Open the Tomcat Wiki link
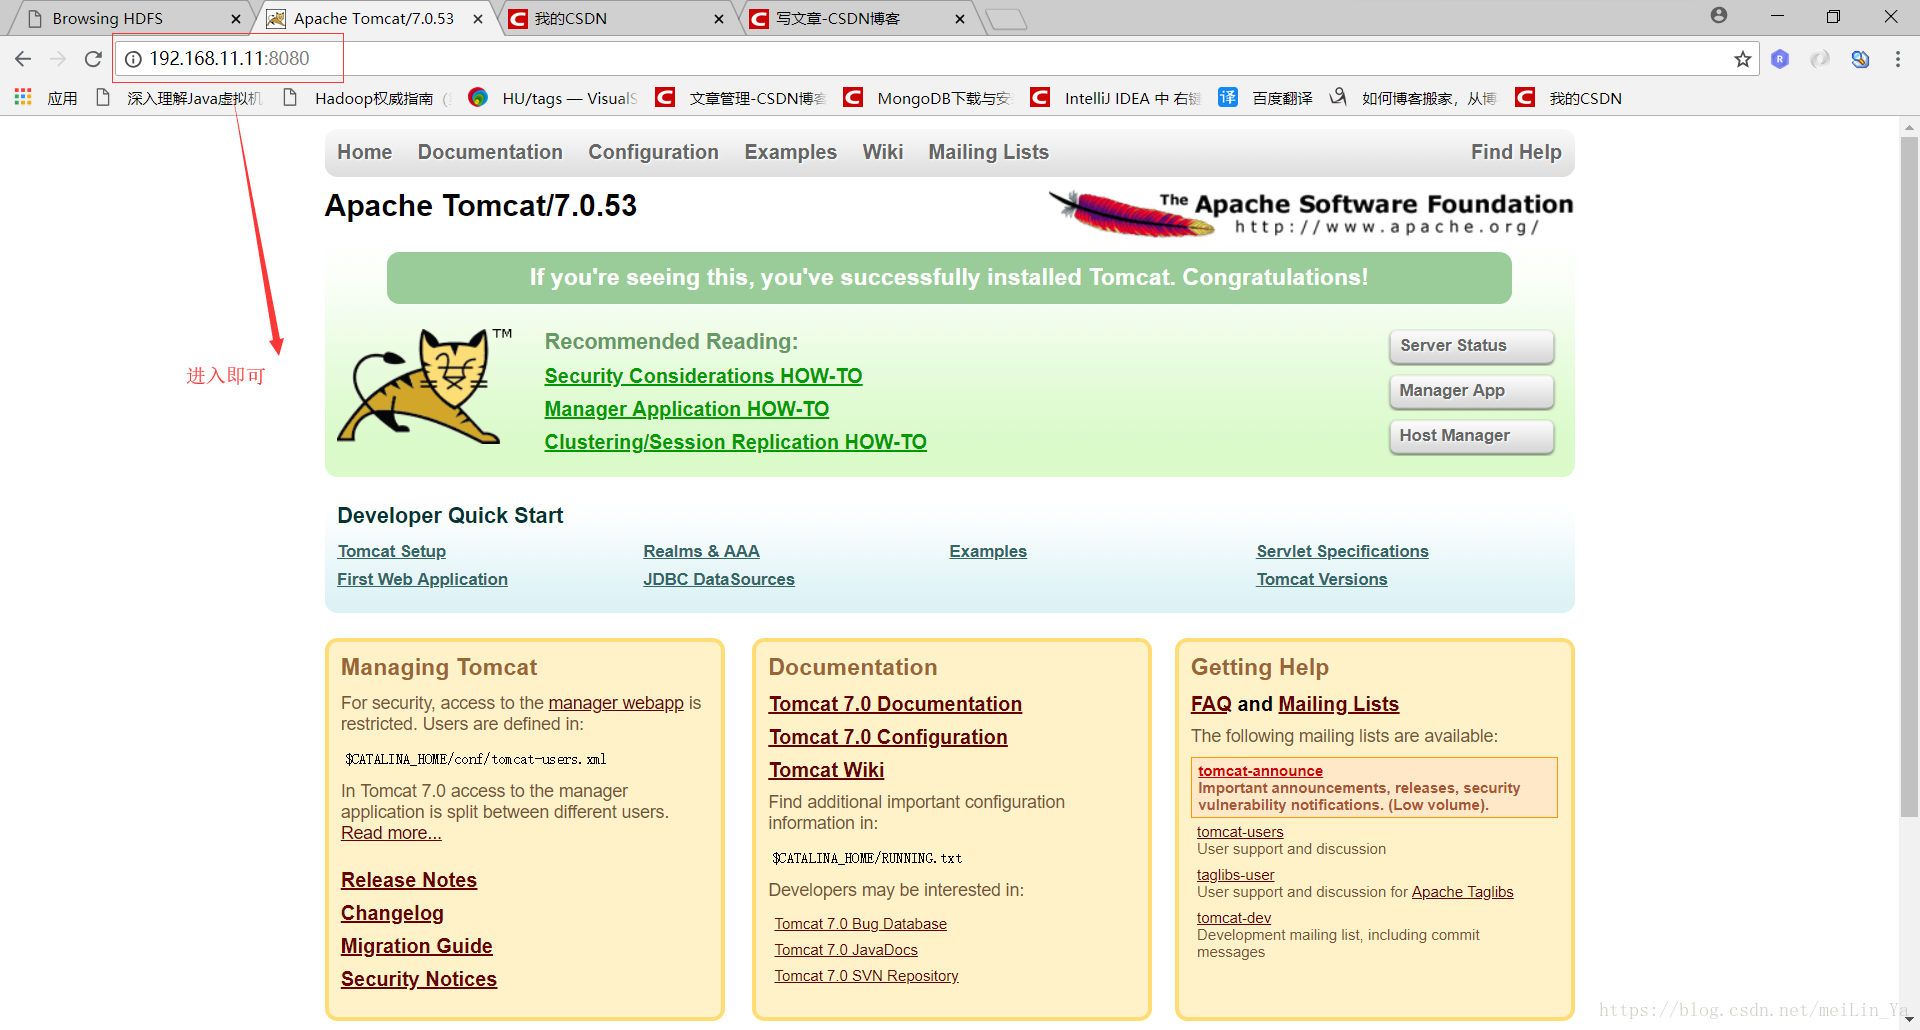The image size is (1920, 1030). (x=826, y=770)
